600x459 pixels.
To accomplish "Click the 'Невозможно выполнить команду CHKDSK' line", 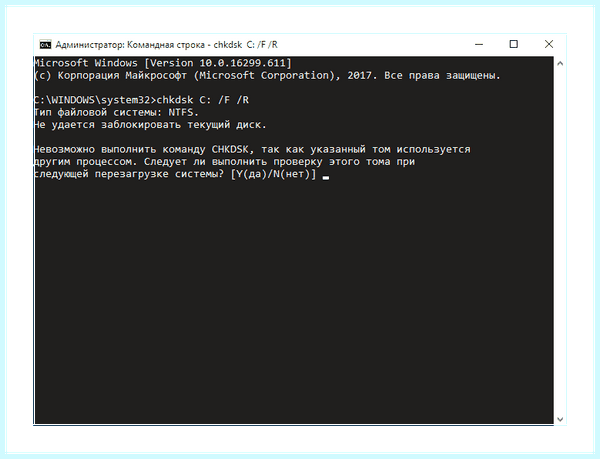I will click(x=252, y=149).
